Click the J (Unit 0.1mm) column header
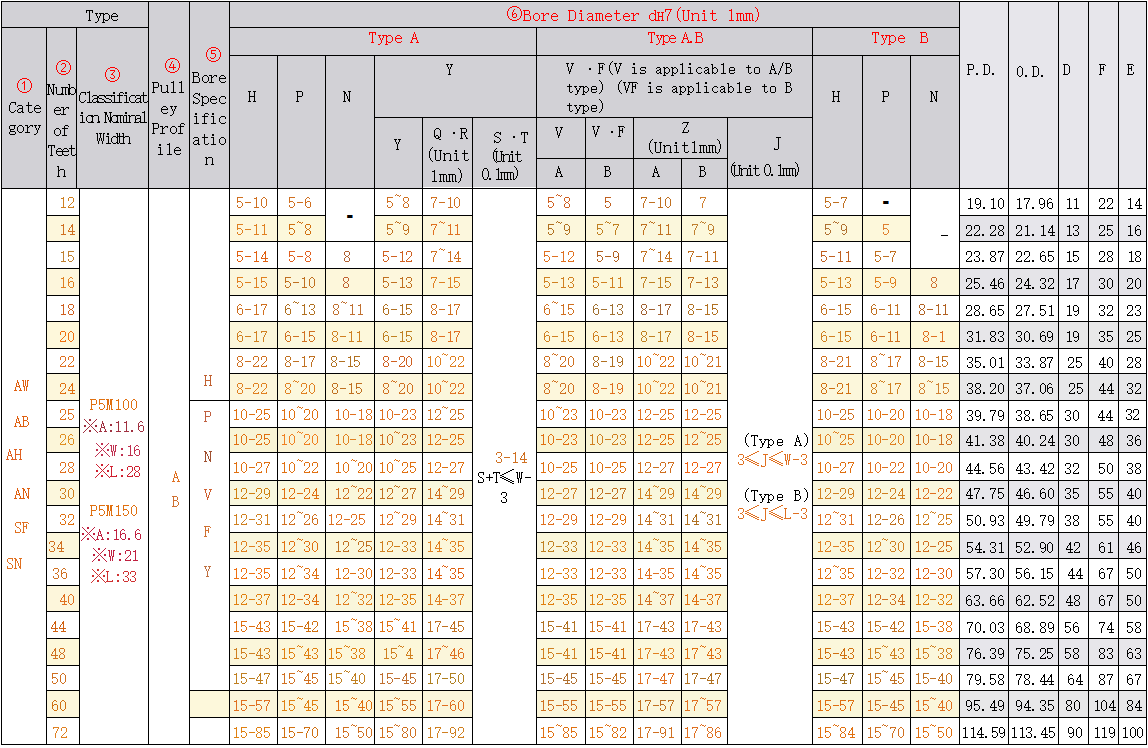1148x748 pixels. pos(771,155)
